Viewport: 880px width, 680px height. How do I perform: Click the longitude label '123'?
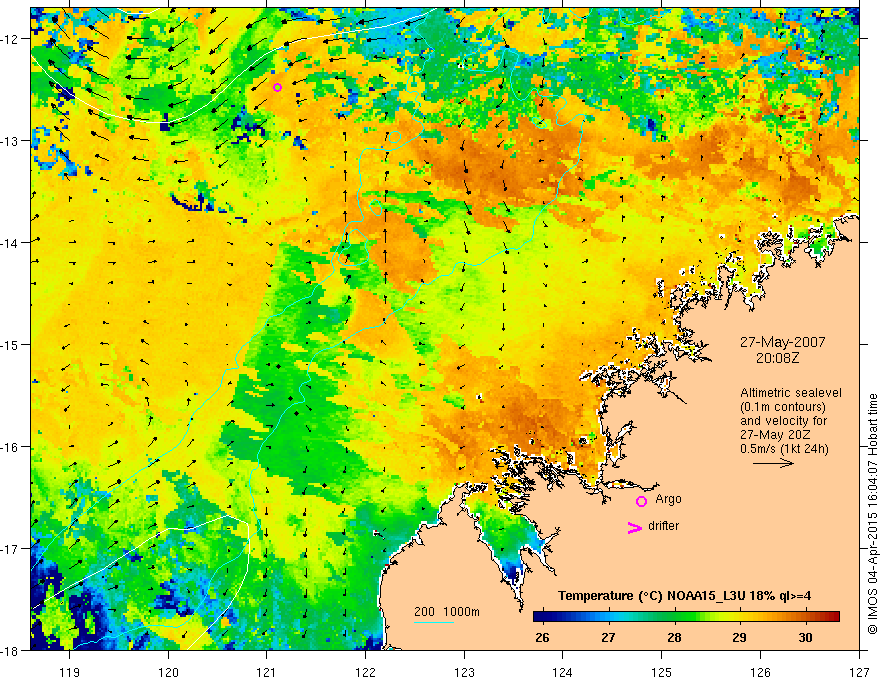464,672
